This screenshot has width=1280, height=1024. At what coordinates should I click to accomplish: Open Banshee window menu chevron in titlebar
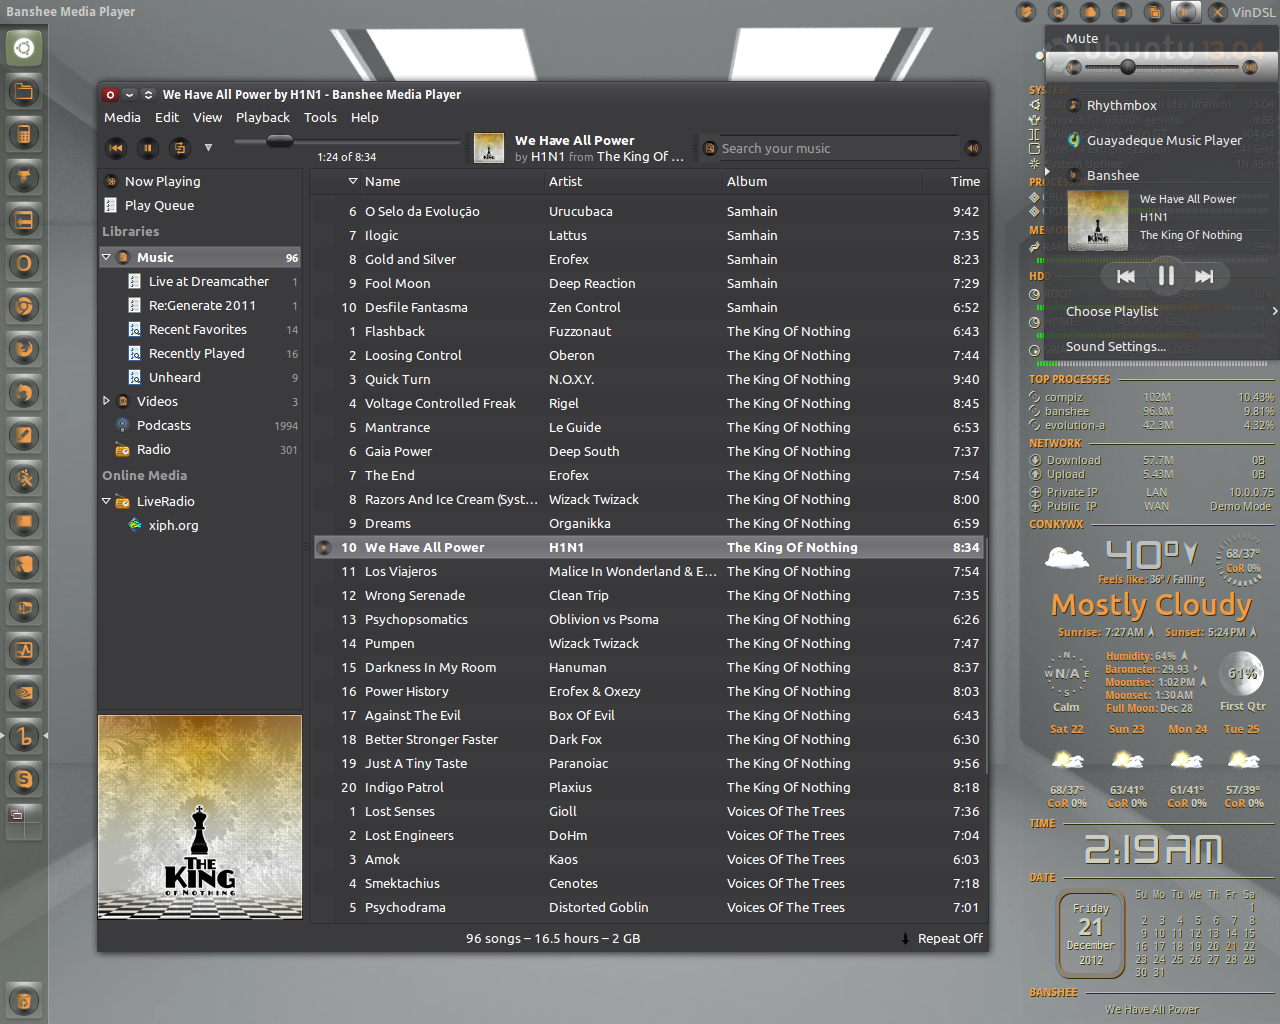click(130, 94)
